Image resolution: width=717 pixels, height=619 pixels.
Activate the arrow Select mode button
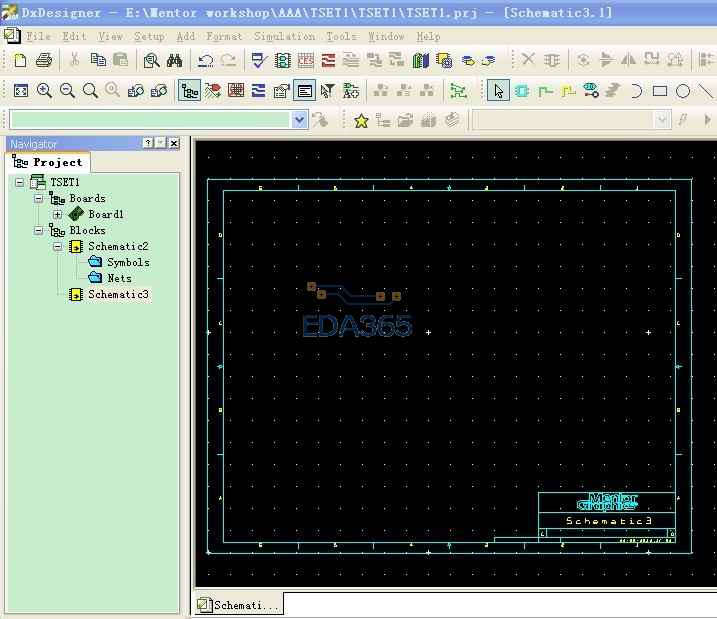click(498, 91)
